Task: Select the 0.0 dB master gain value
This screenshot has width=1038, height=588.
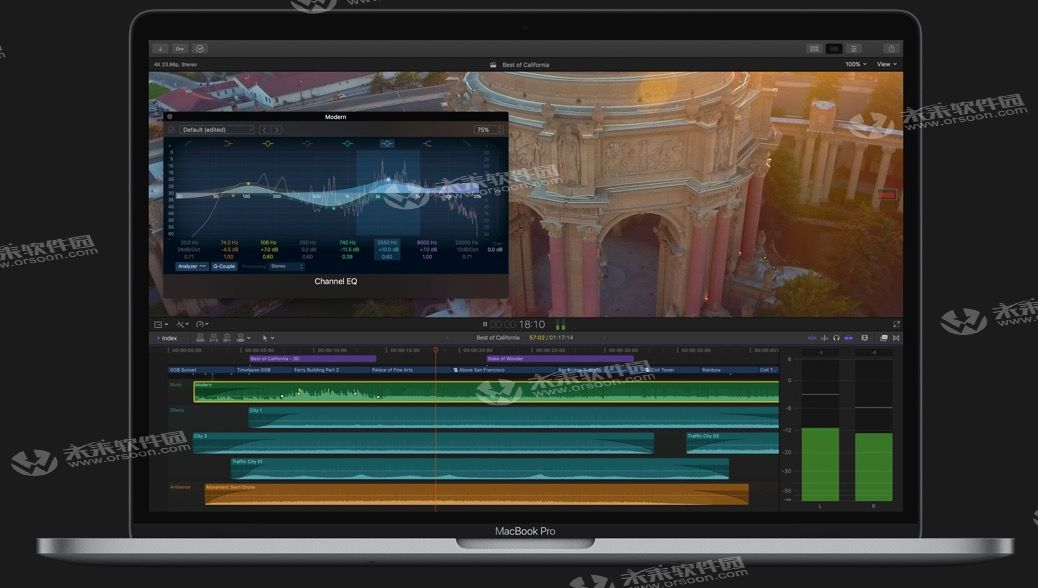Action: (495, 250)
